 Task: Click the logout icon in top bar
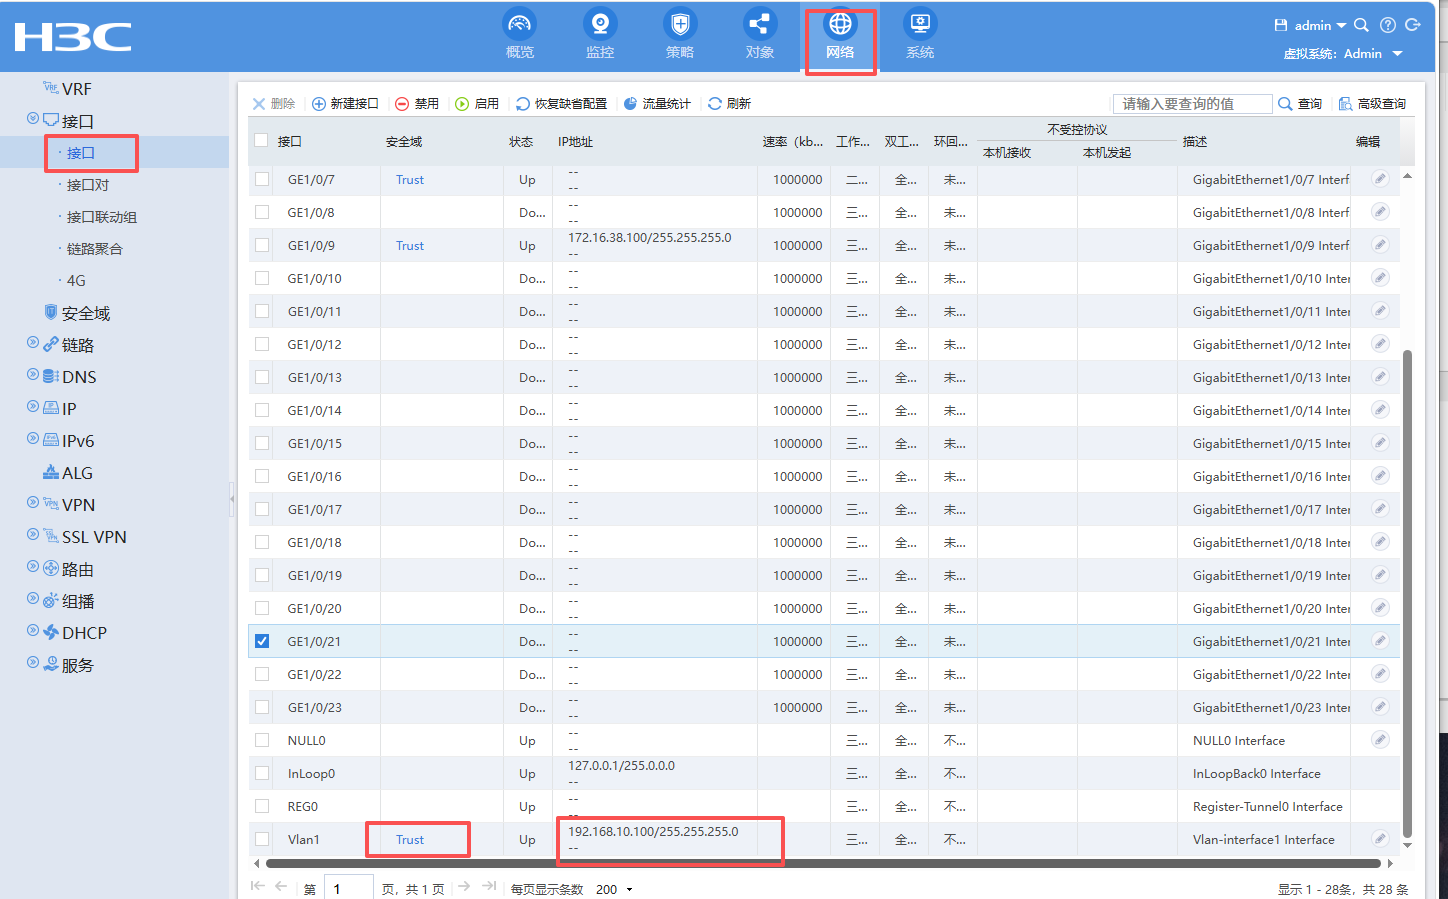(x=1413, y=25)
